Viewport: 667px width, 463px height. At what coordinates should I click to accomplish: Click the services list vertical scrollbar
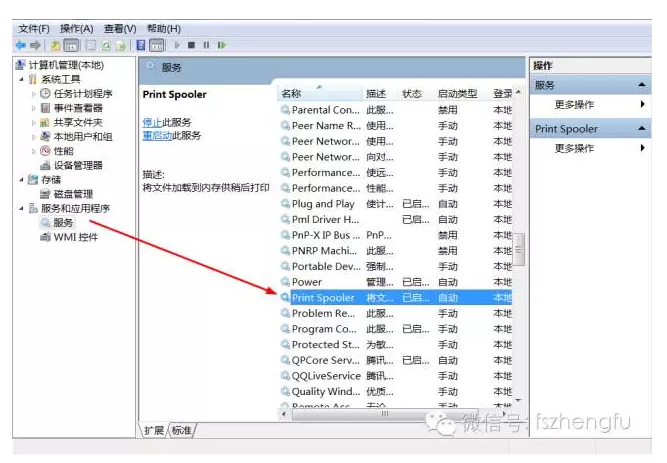click(518, 250)
